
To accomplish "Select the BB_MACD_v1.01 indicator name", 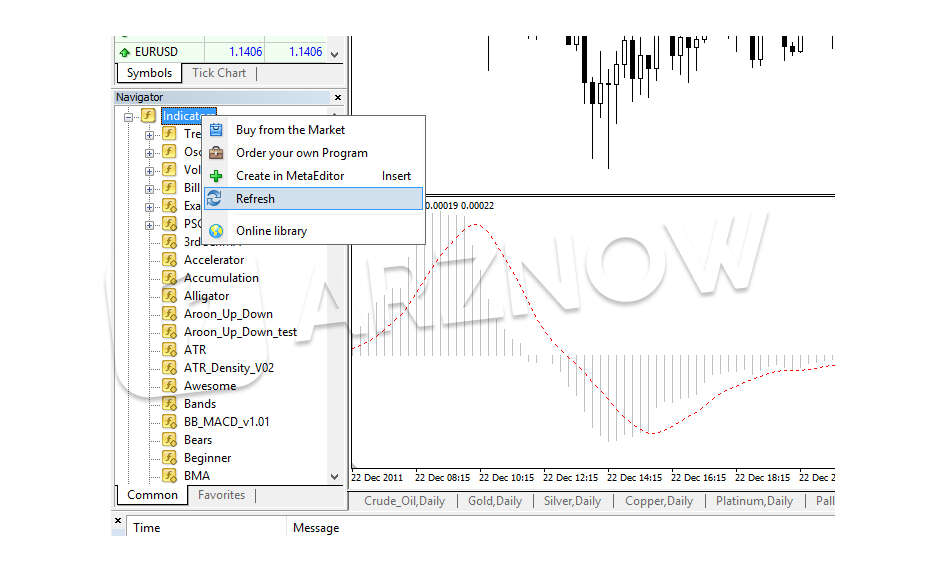I will pos(226,421).
